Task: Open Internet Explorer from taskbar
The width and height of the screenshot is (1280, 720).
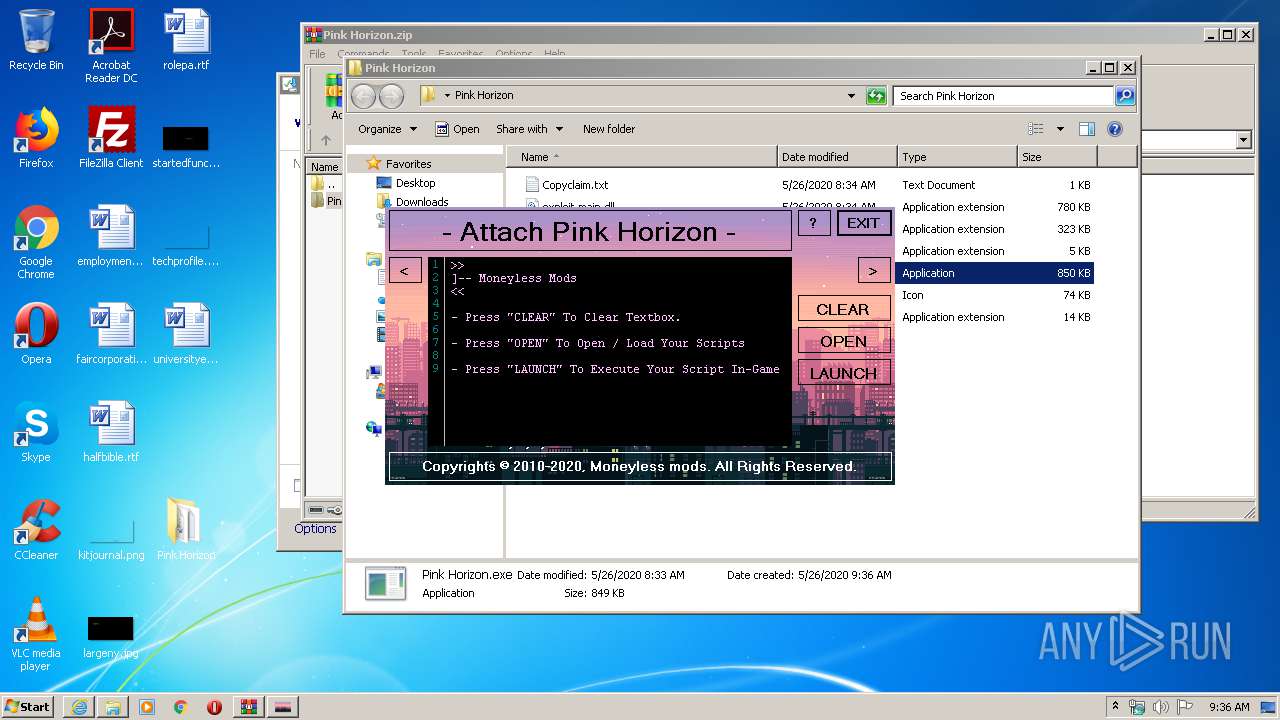Action: (x=79, y=707)
